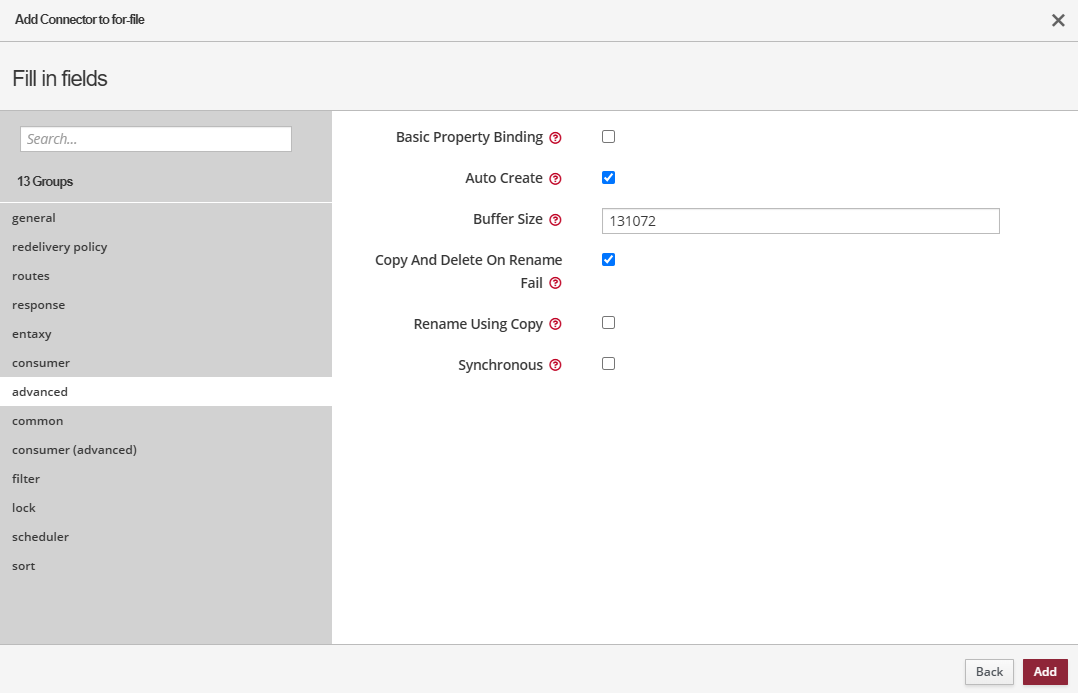The width and height of the screenshot is (1078, 693).
Task: Close the Add Connector dialog
Action: [1058, 20]
